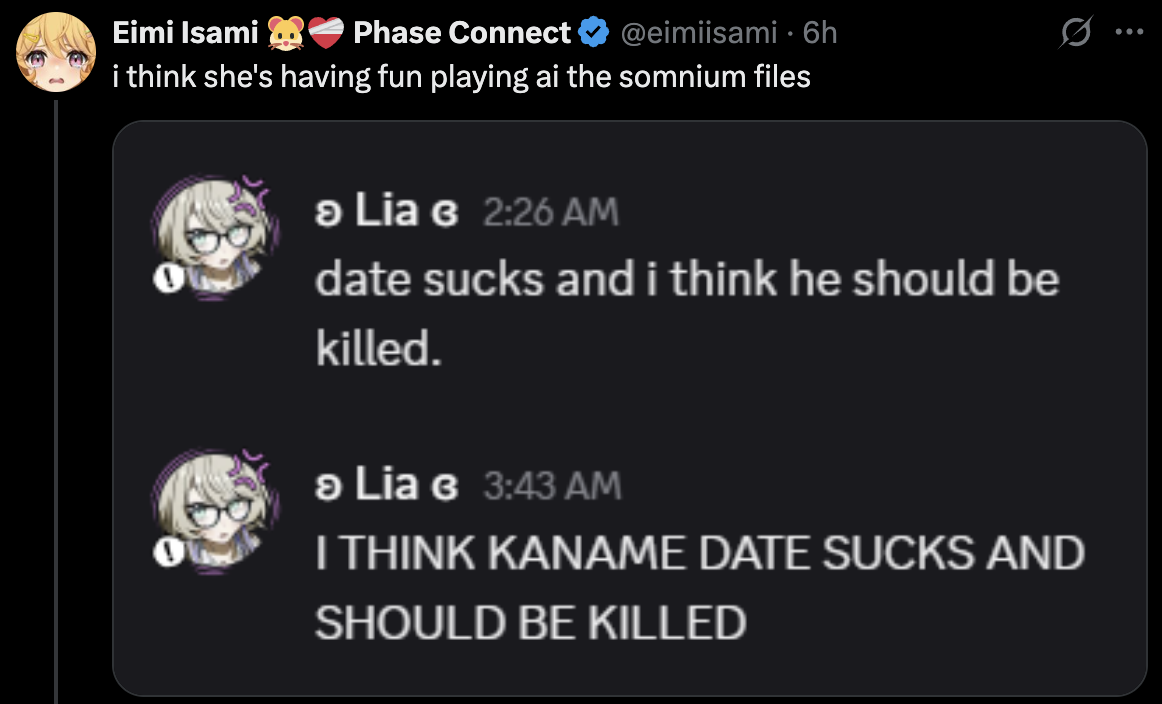Click the Phase Connect name text
The width and height of the screenshot is (1162, 704).
(x=461, y=33)
